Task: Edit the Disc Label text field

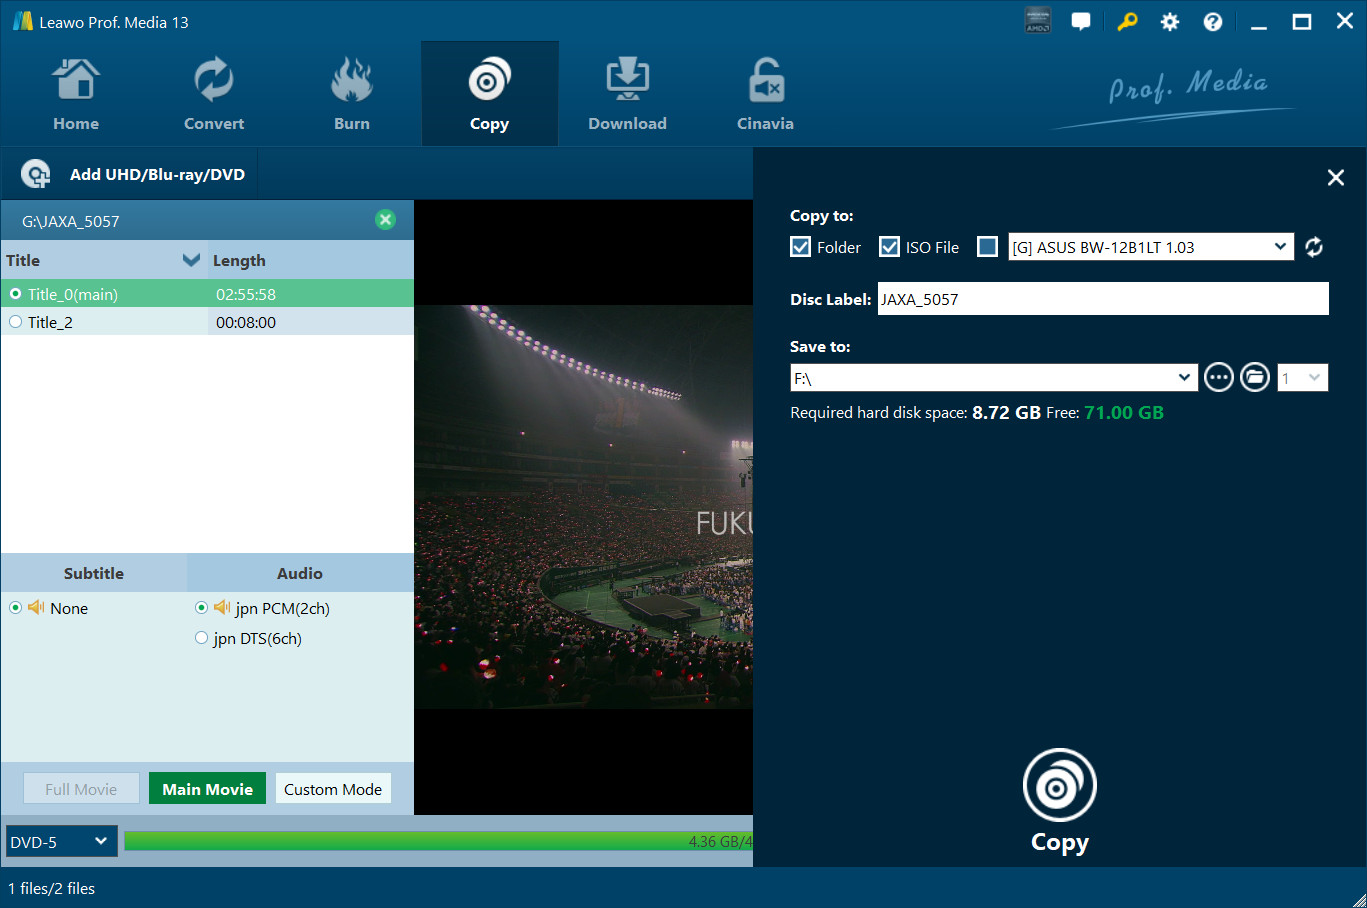Action: click(1102, 299)
